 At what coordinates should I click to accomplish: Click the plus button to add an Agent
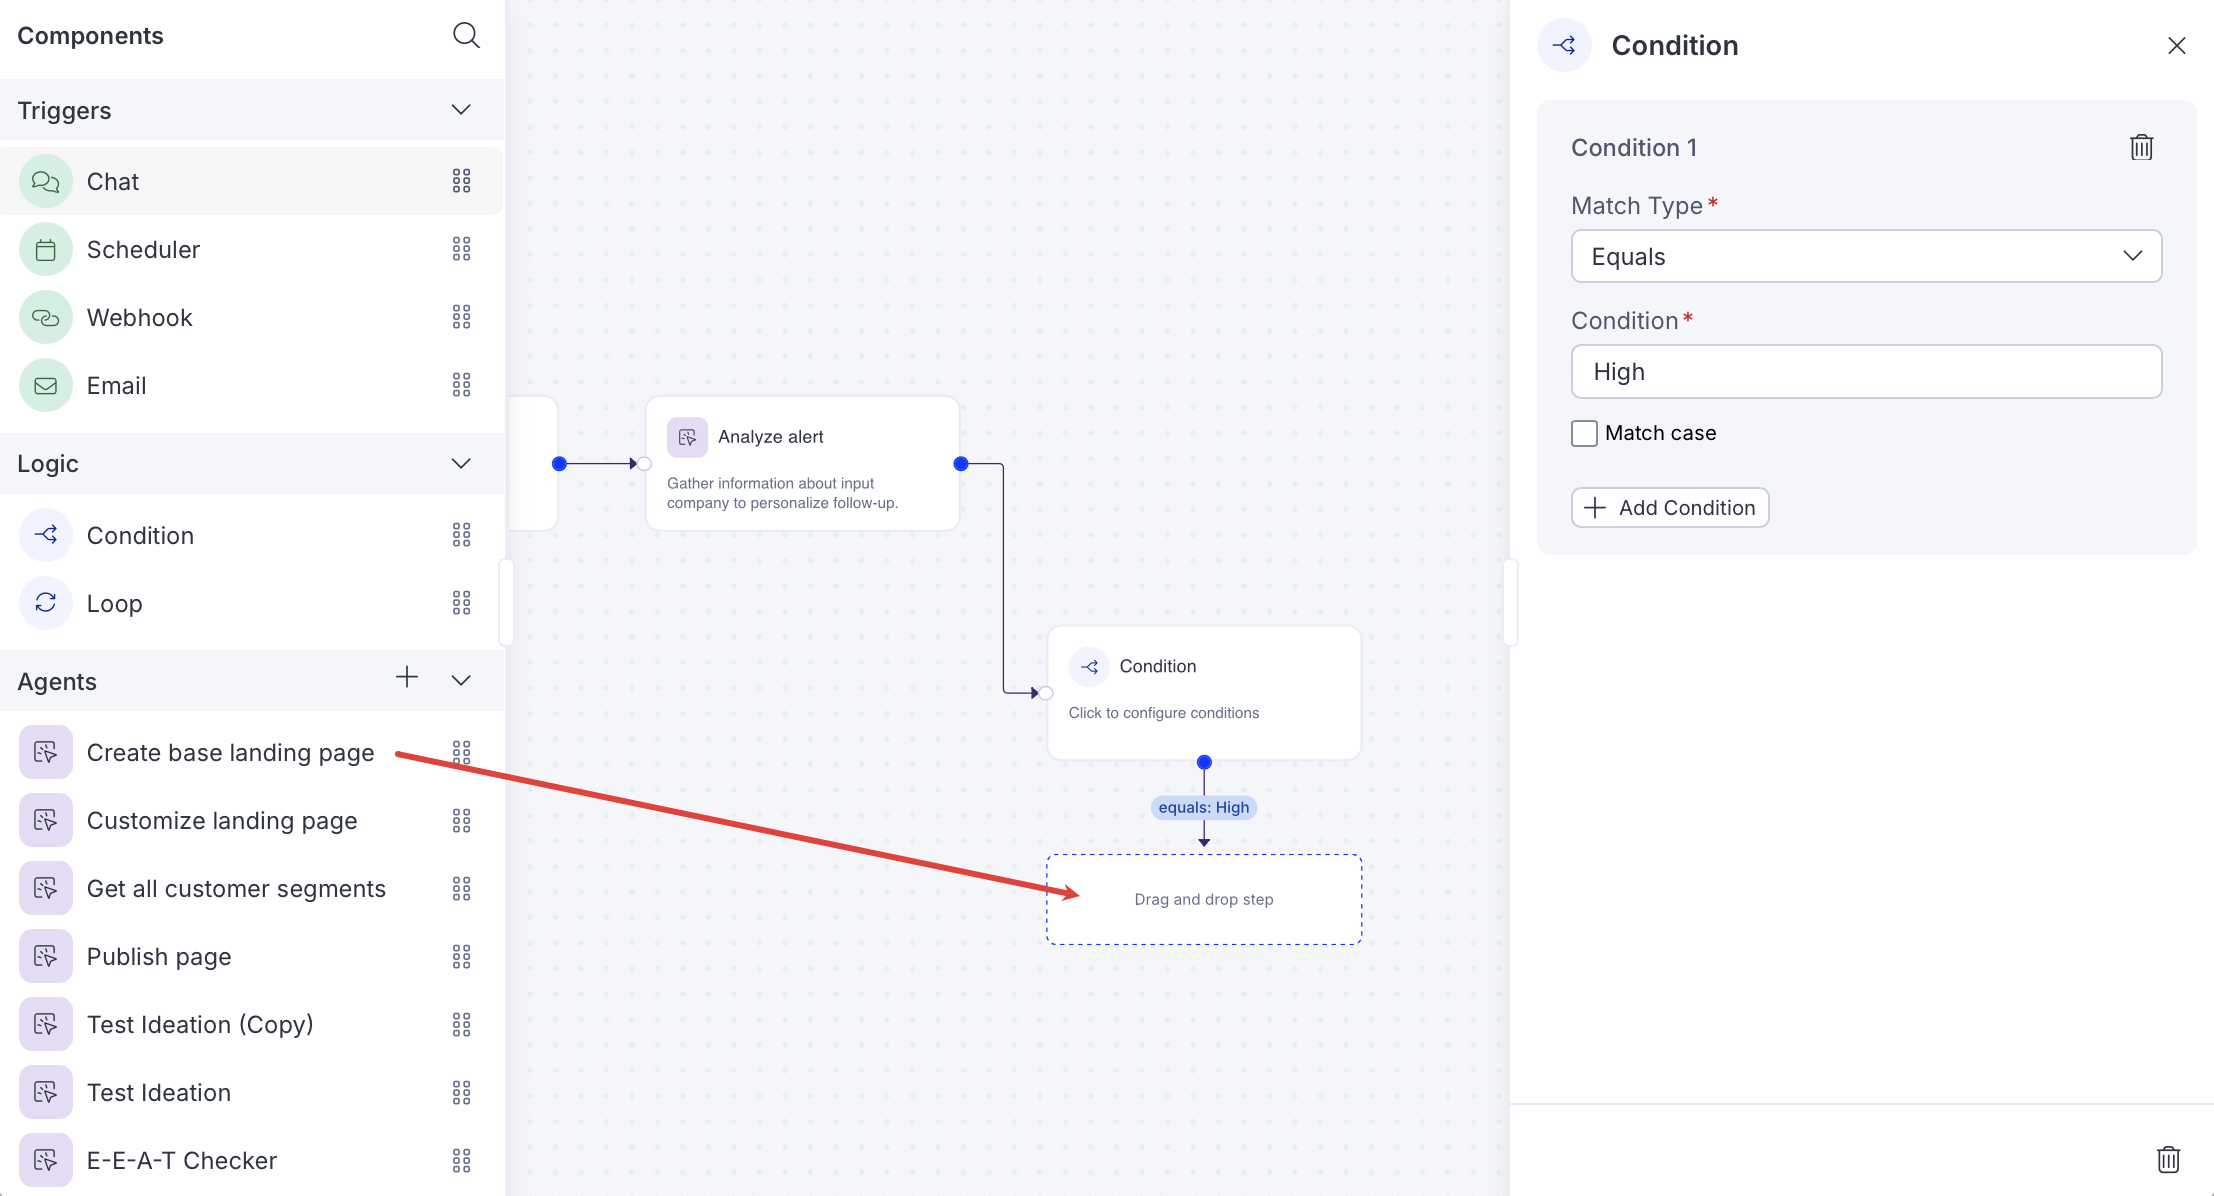[407, 678]
